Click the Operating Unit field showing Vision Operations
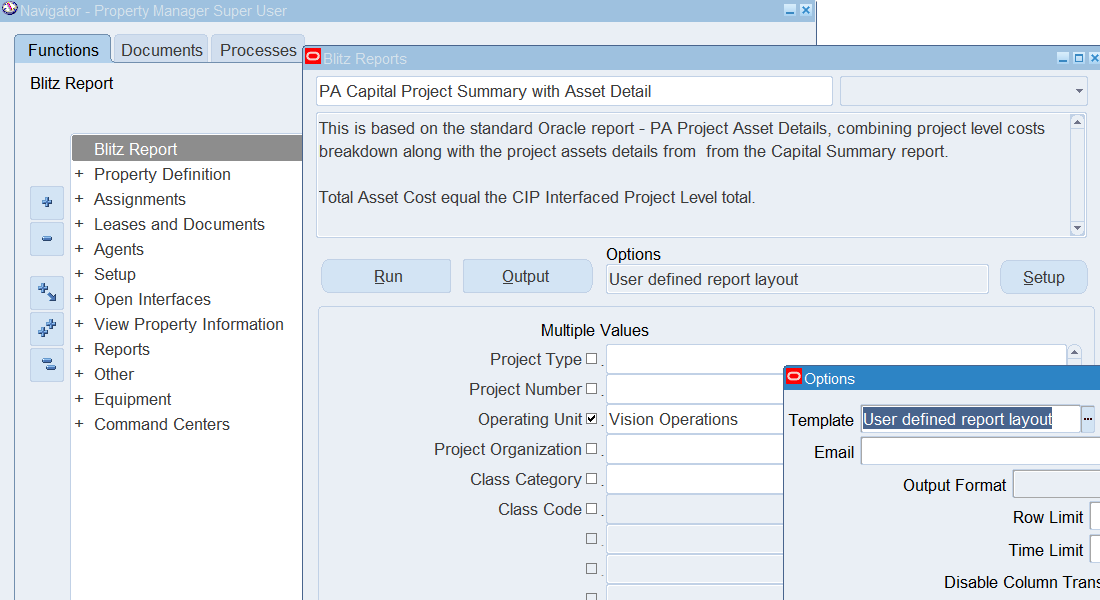This screenshot has height=600, width=1100. (x=695, y=419)
